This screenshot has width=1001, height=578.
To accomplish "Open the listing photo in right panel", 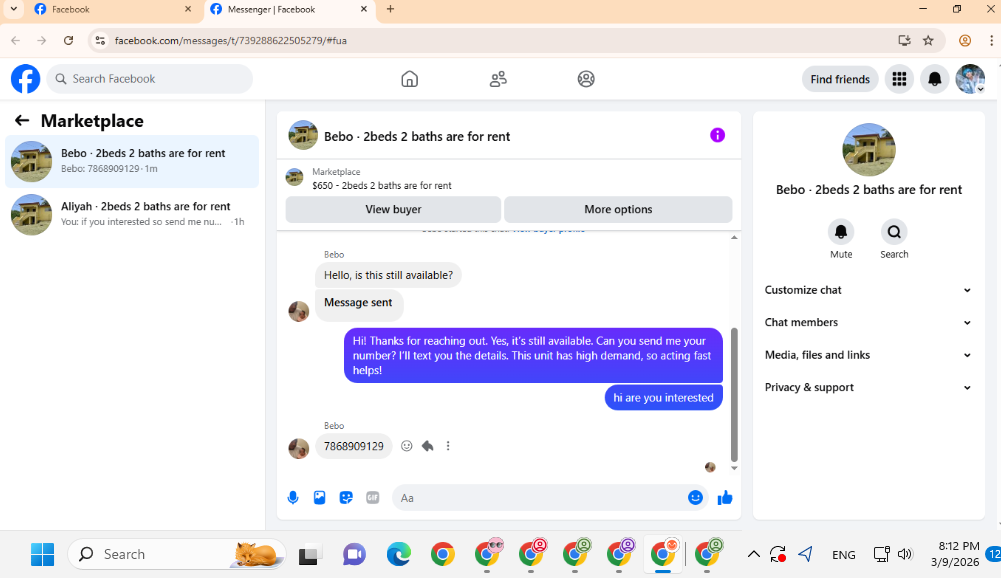I will tap(868, 150).
